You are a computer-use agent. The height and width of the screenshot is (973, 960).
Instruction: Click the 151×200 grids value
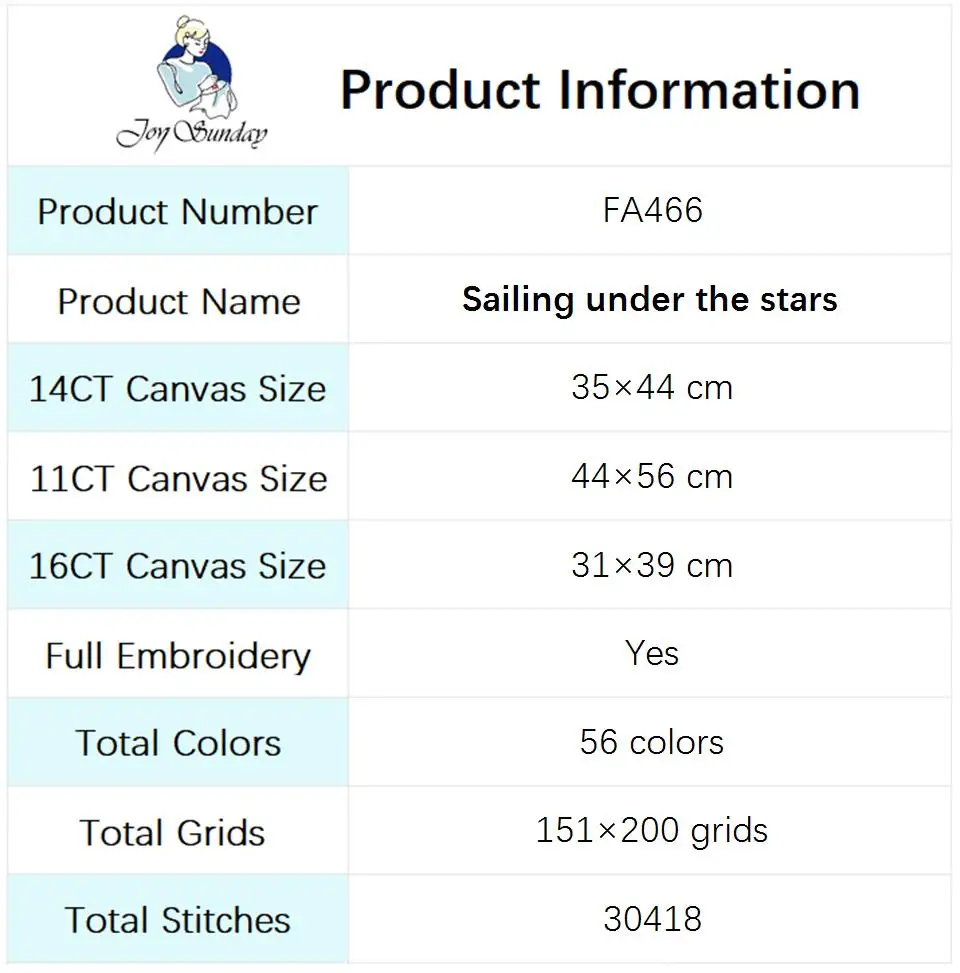[x=652, y=831]
